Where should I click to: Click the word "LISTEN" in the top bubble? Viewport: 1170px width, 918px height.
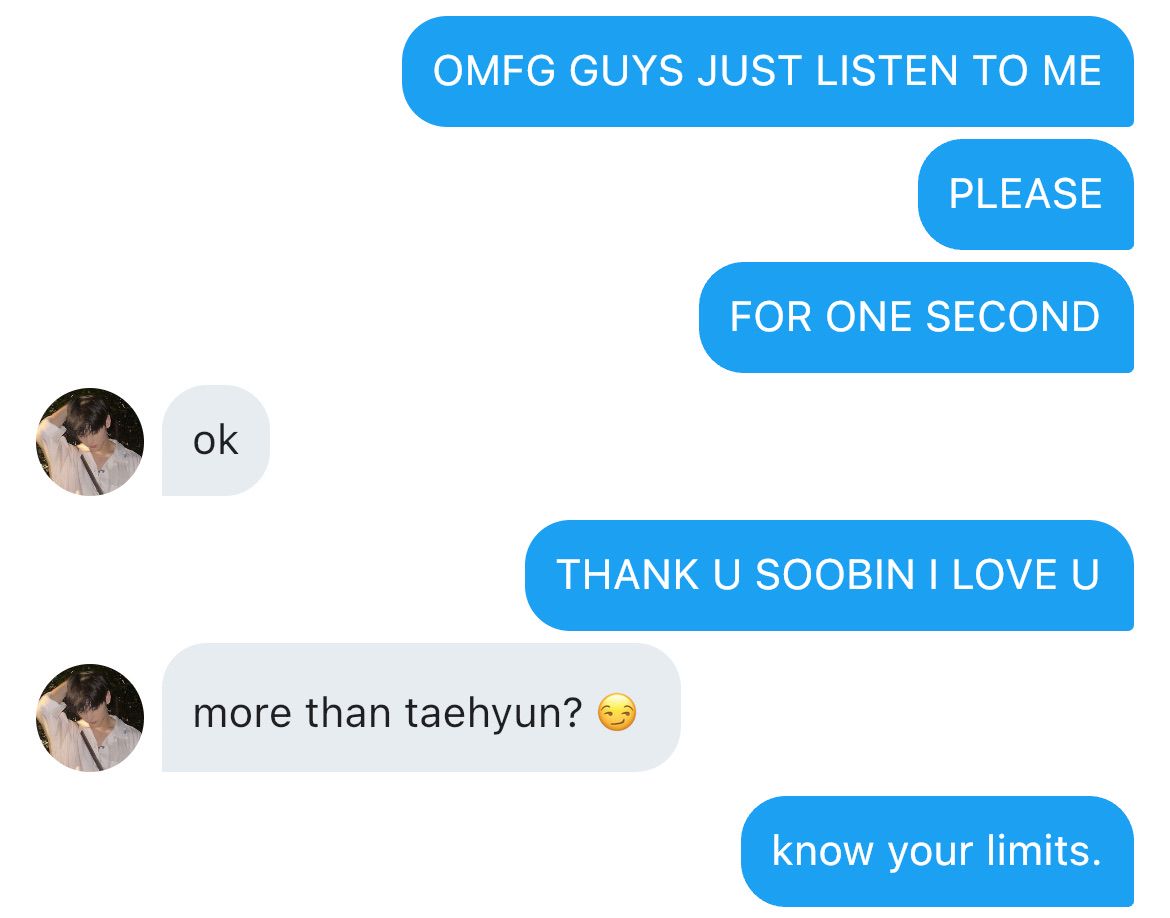(887, 72)
